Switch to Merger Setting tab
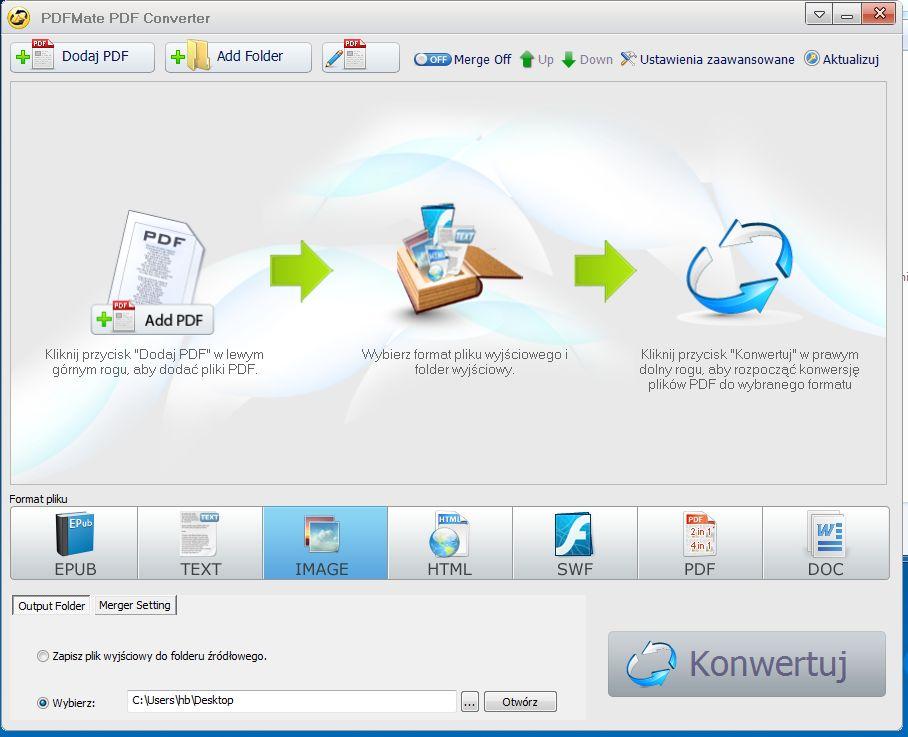908x737 pixels. coord(135,605)
